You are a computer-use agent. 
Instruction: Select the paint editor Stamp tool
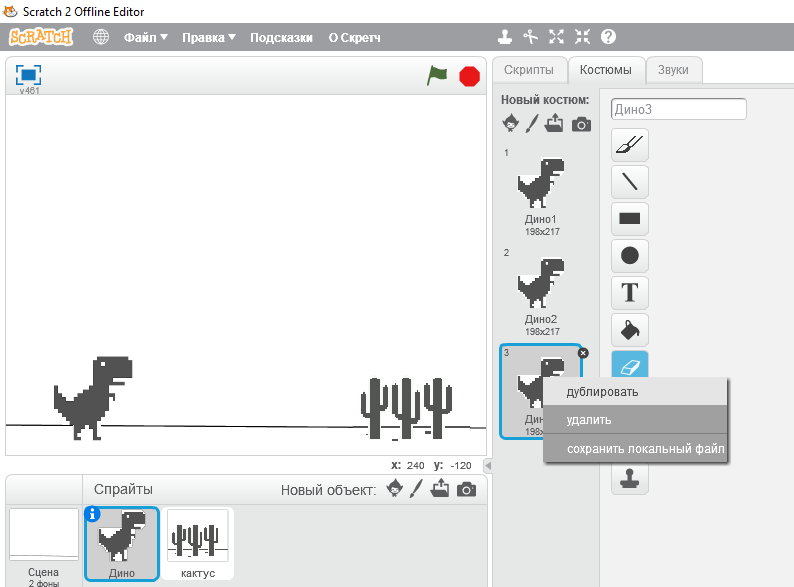pos(629,478)
